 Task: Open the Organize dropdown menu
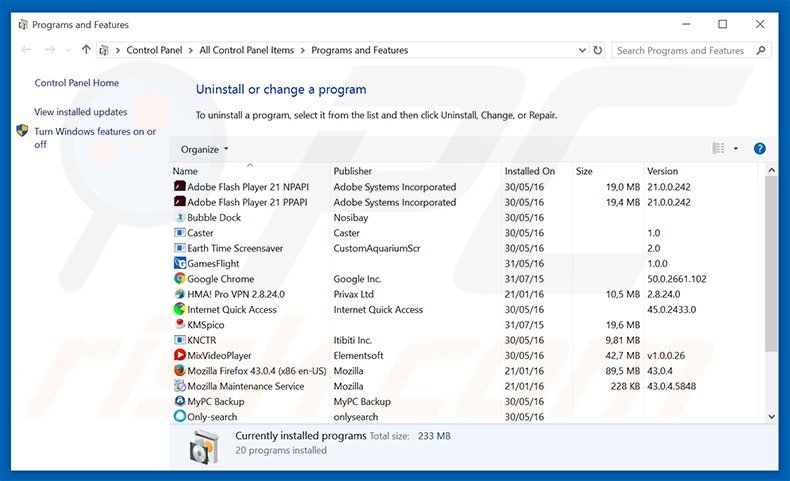point(205,150)
